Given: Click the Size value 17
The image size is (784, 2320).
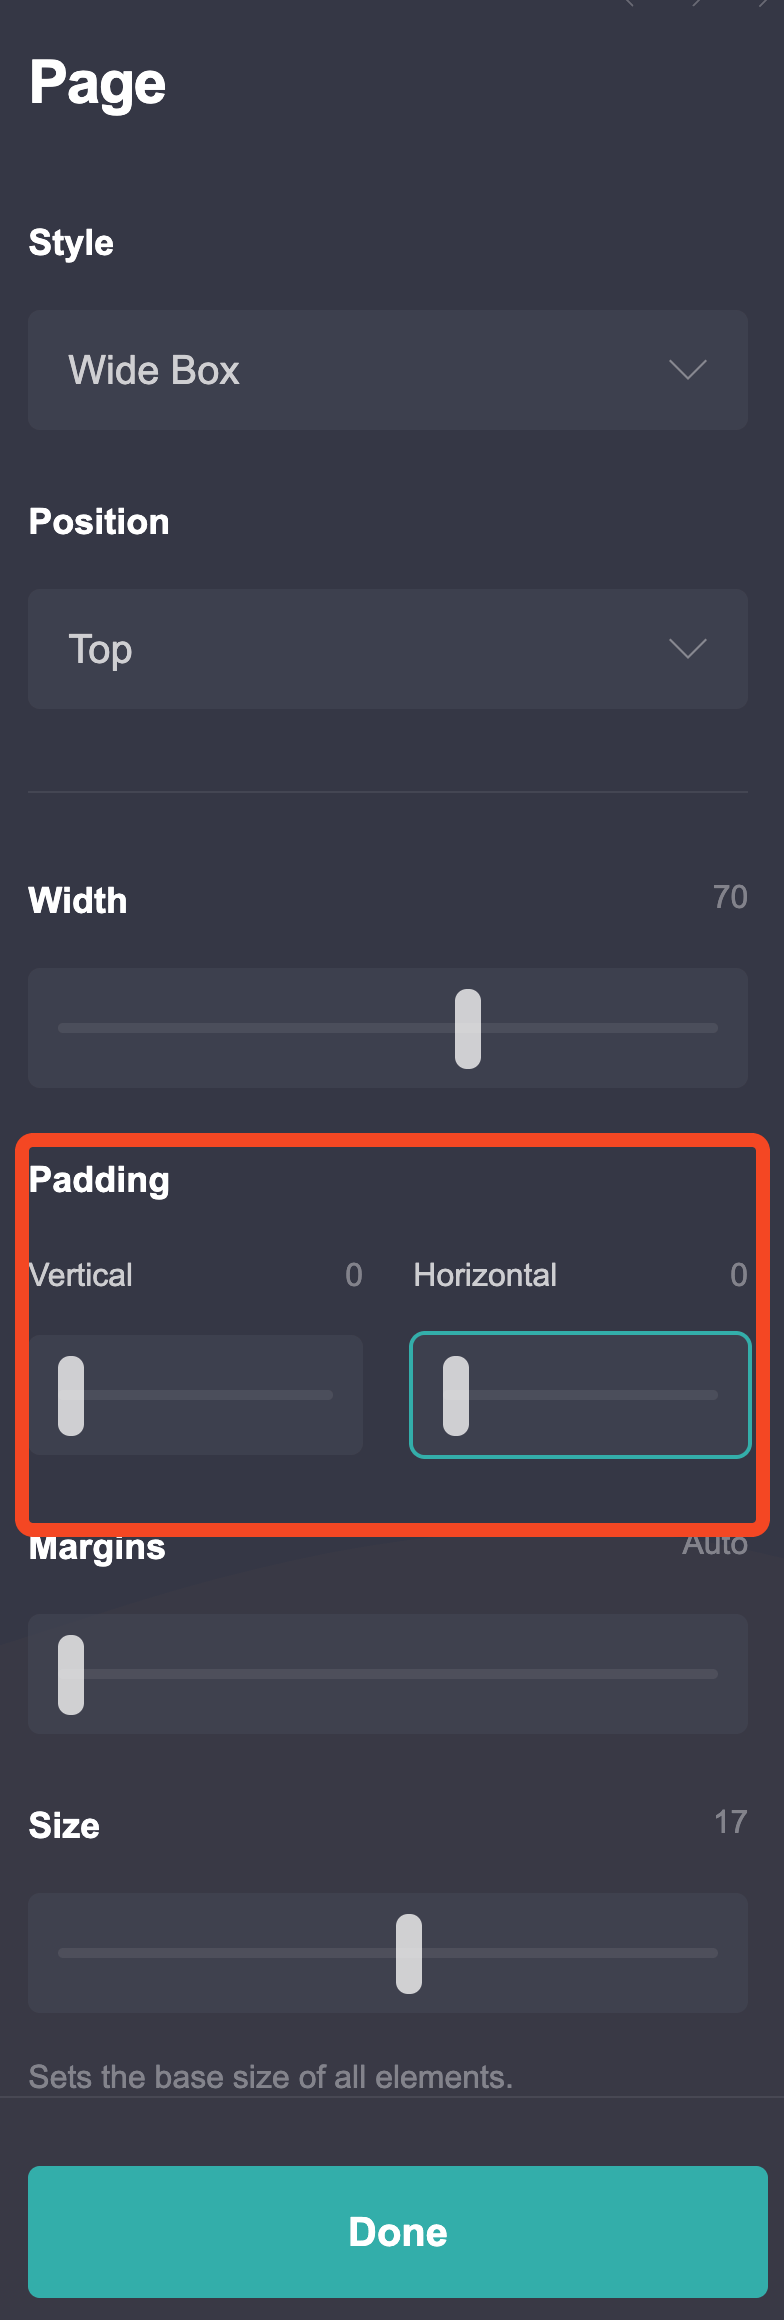Looking at the screenshot, I should tap(733, 1823).
